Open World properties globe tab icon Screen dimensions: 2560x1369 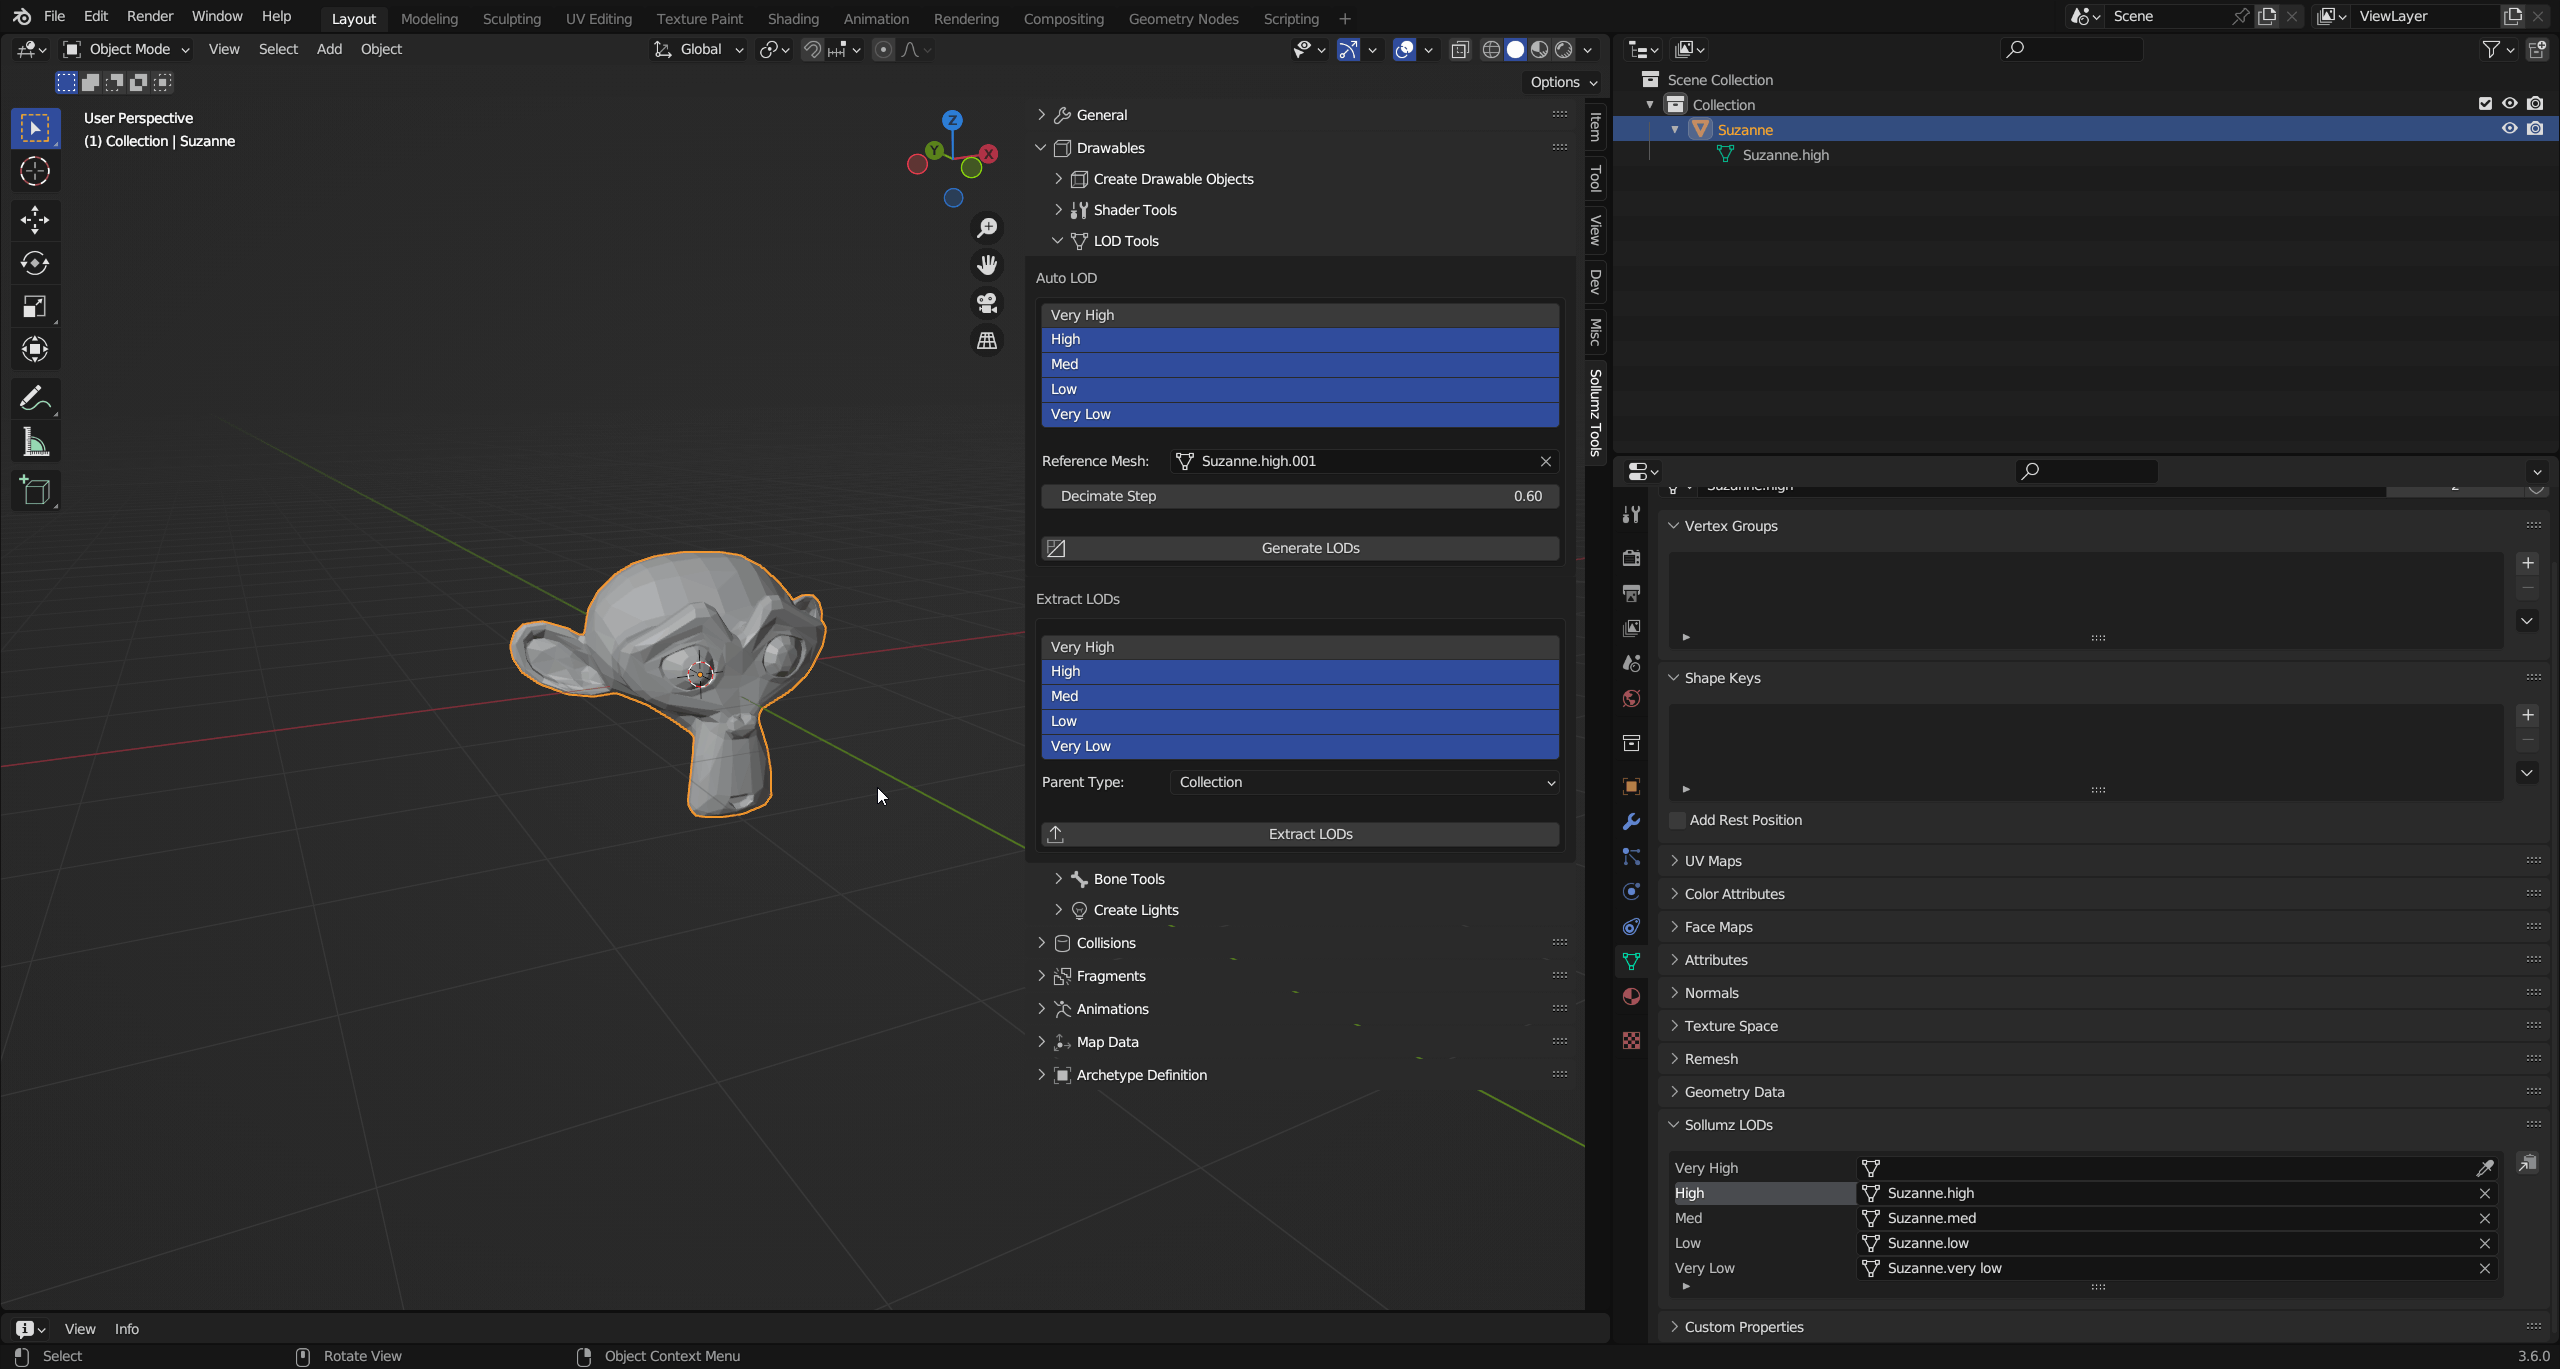point(1631,698)
